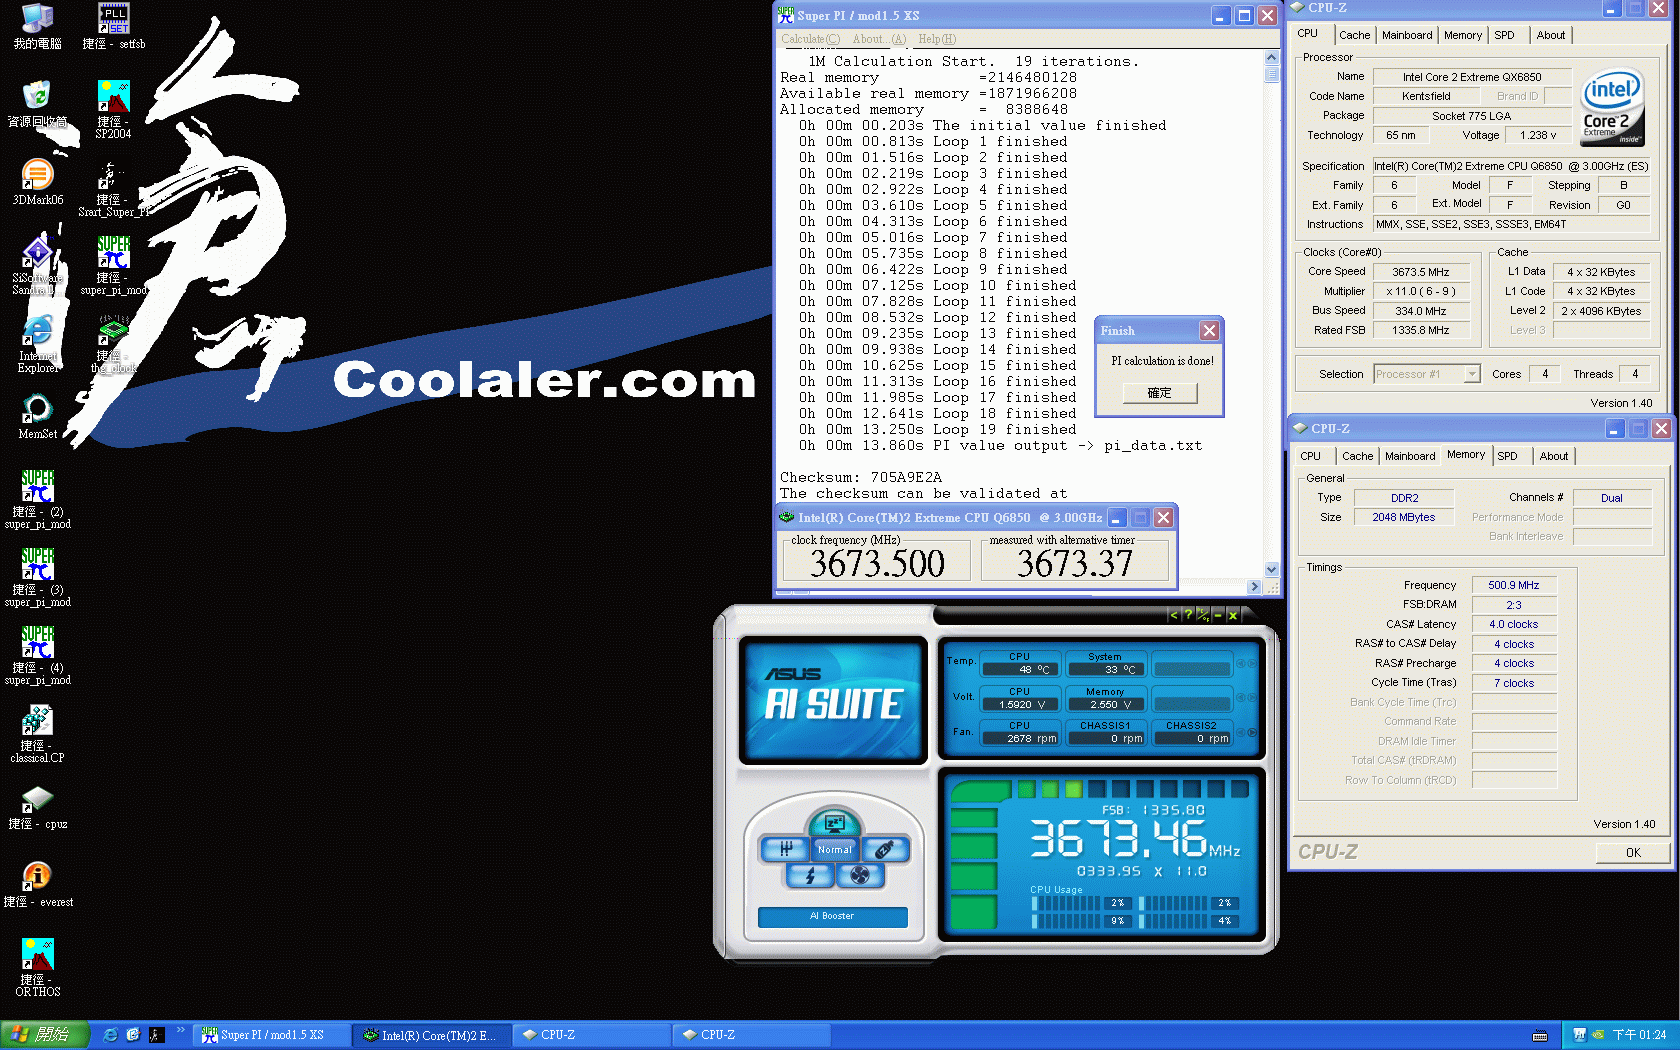Click the confirm button in Finish dialog

pos(1159,393)
